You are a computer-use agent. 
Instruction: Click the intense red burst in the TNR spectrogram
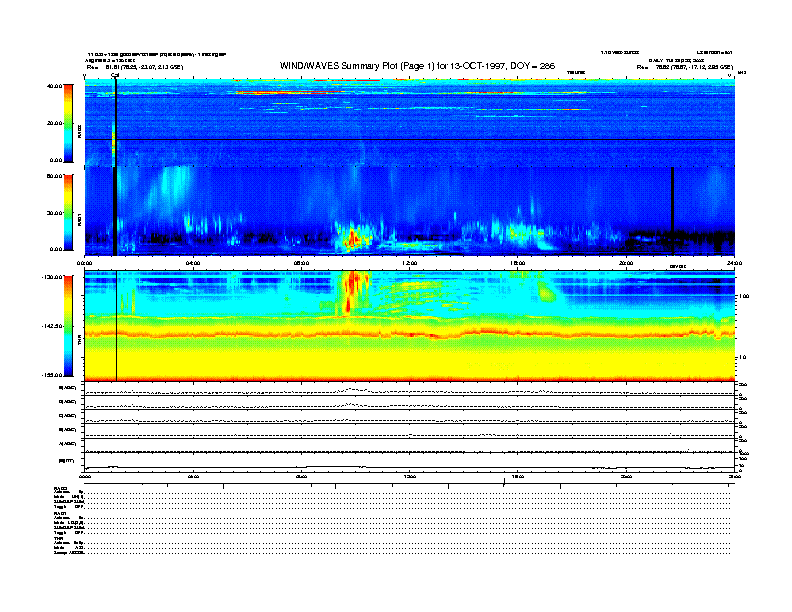click(352, 293)
